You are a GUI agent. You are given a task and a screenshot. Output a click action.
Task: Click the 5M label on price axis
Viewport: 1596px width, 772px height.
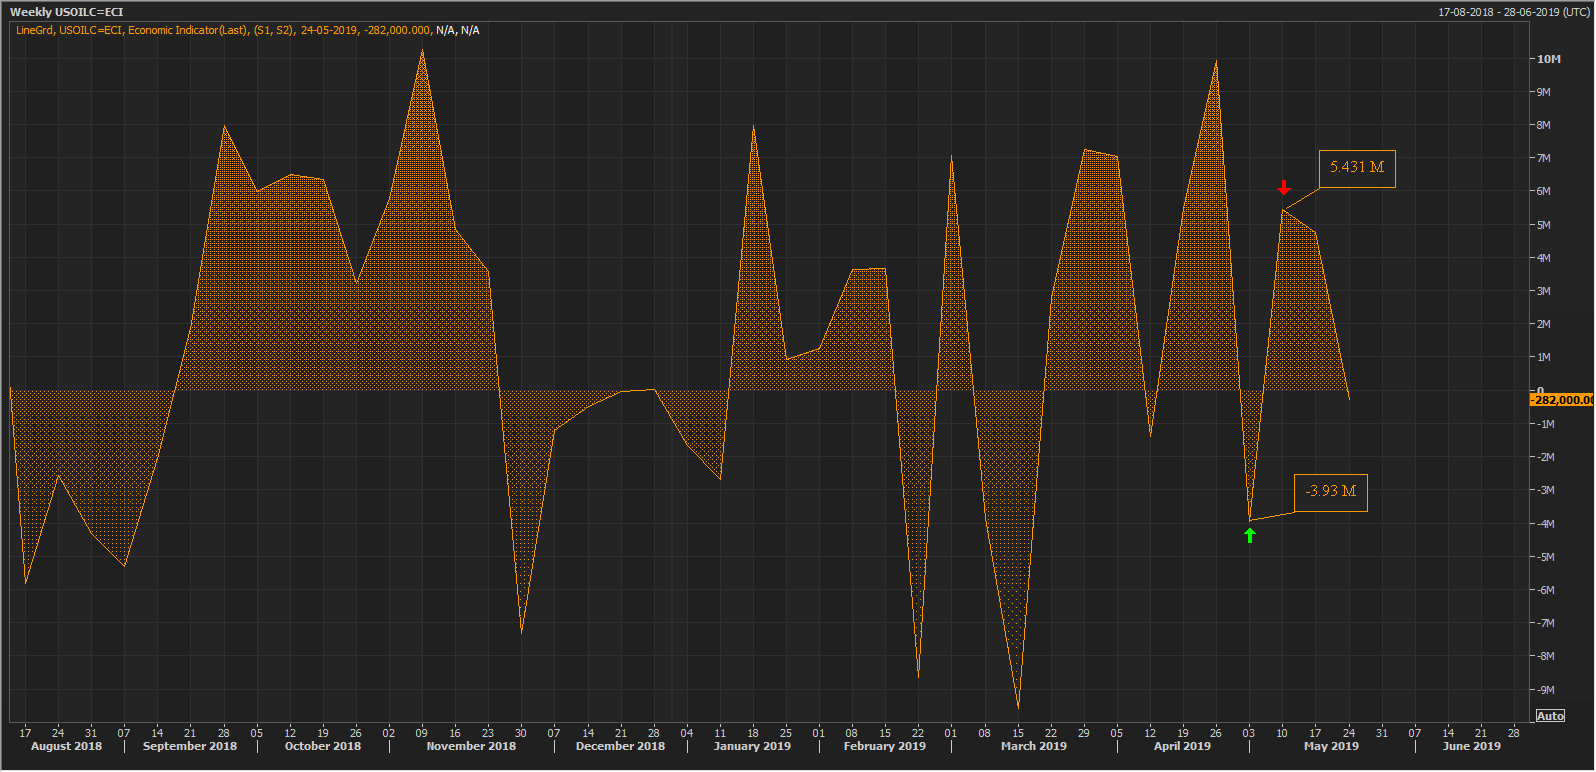(1544, 225)
